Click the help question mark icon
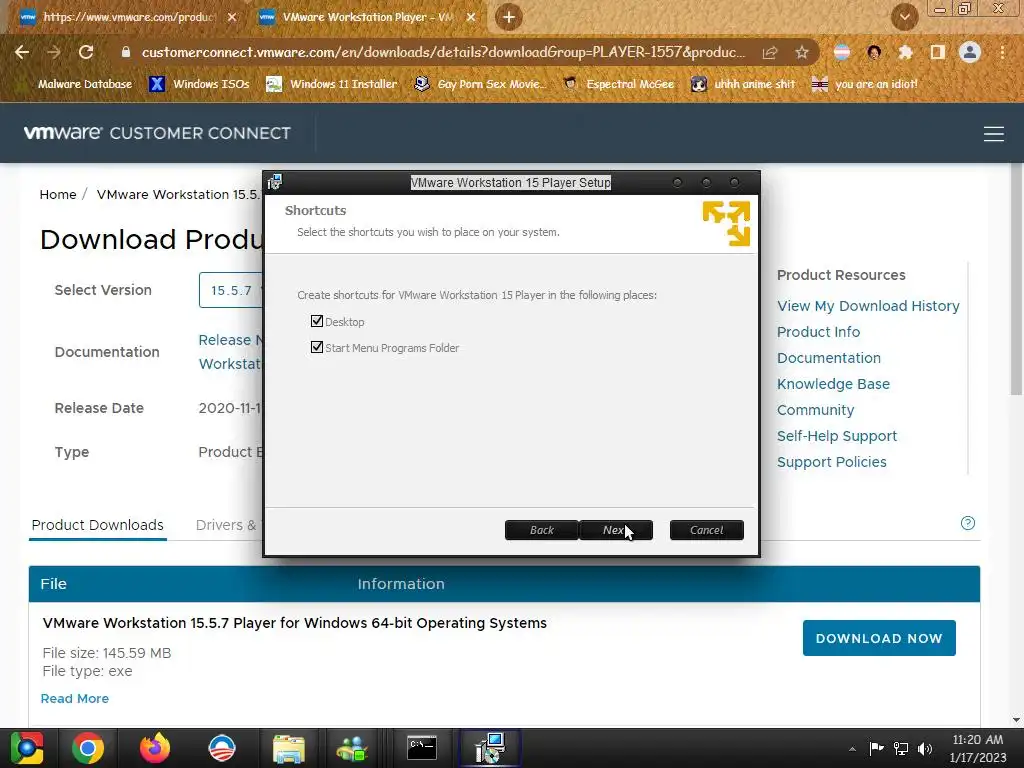The width and height of the screenshot is (1024, 768). (968, 523)
